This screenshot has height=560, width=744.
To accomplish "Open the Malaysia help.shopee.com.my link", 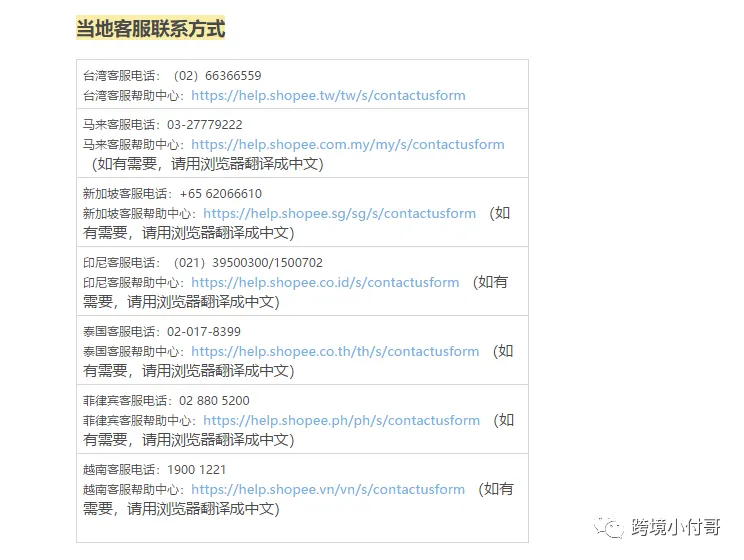I will click(348, 144).
